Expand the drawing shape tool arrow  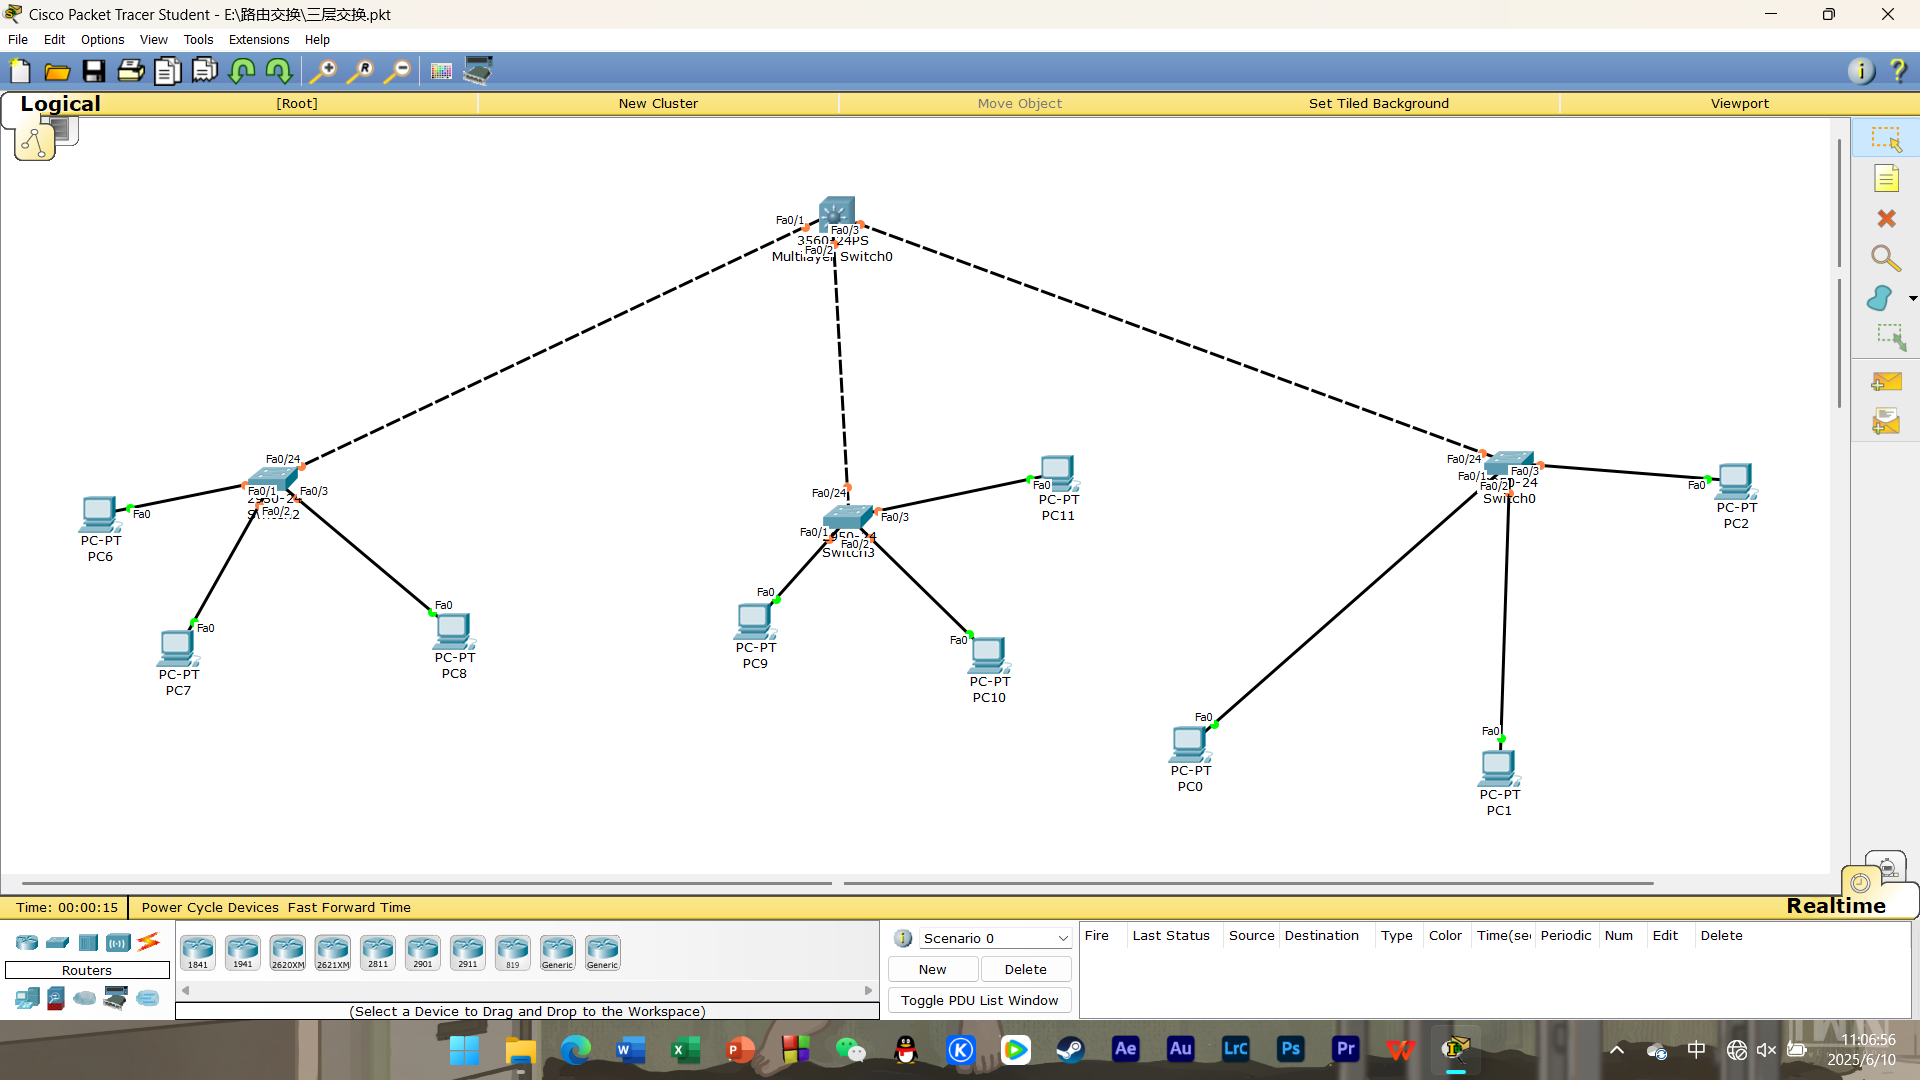click(x=1912, y=298)
